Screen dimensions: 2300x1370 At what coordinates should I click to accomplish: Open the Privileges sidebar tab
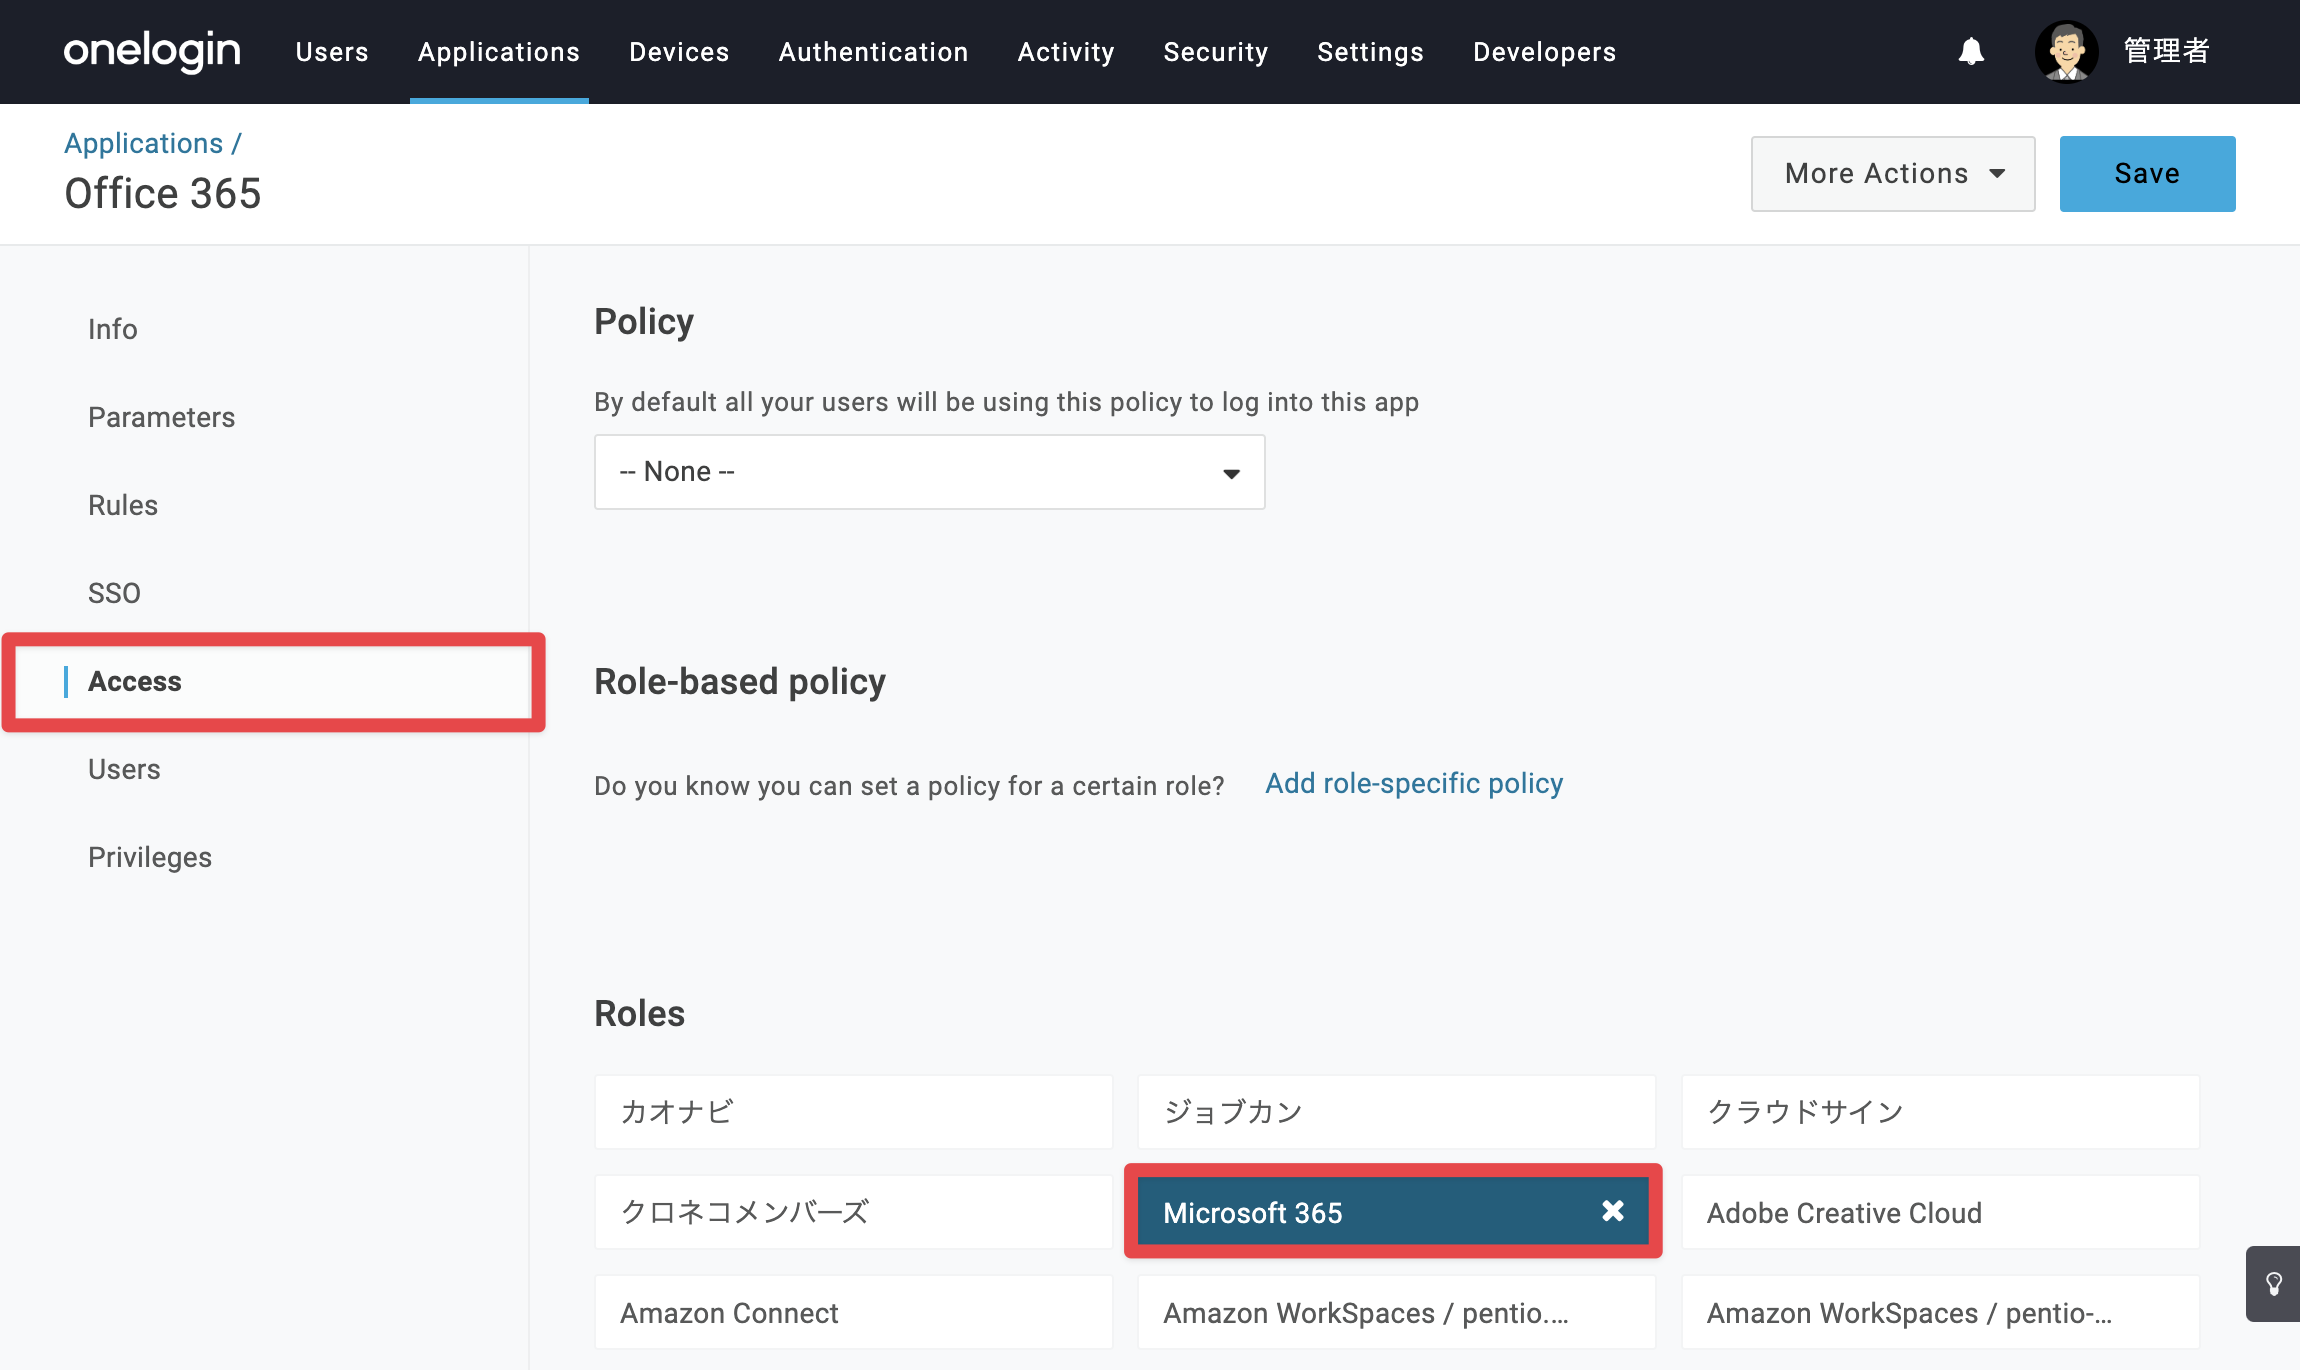pos(150,857)
